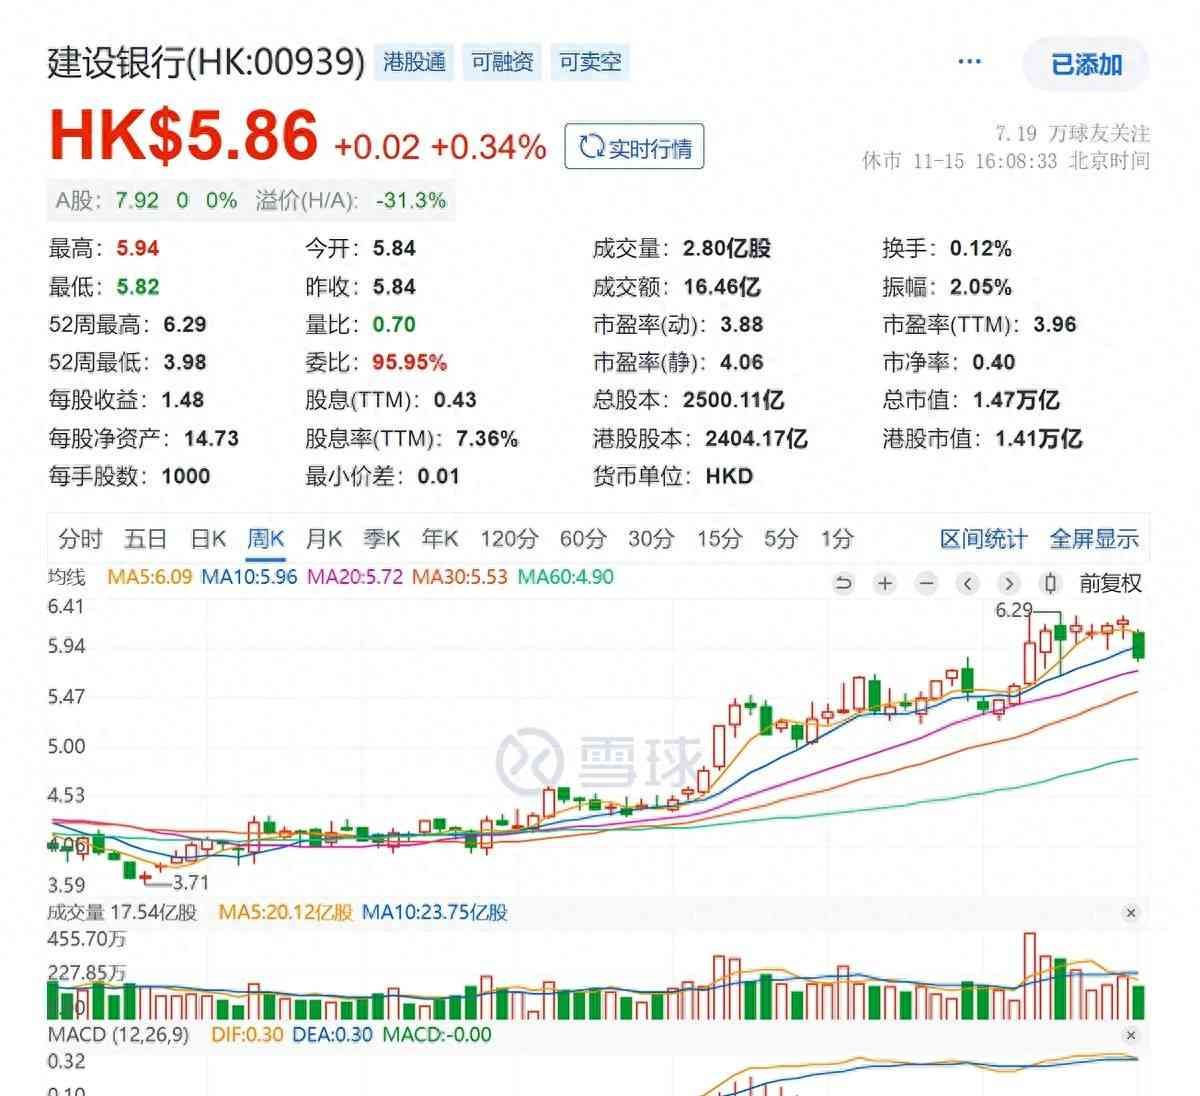Zoom in the chart with the plus icon
The height and width of the screenshot is (1096, 1200).
pyautogui.click(x=885, y=584)
